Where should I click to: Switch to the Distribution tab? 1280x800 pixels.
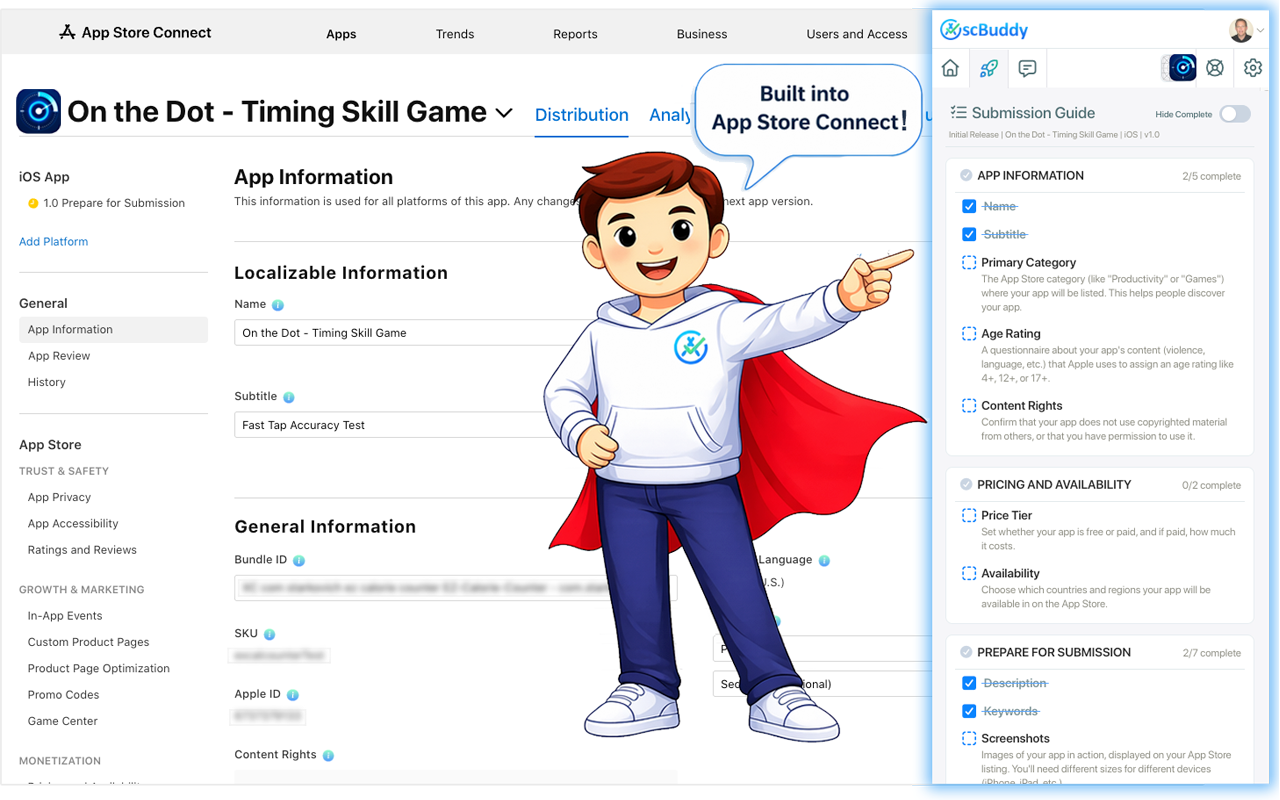point(582,115)
